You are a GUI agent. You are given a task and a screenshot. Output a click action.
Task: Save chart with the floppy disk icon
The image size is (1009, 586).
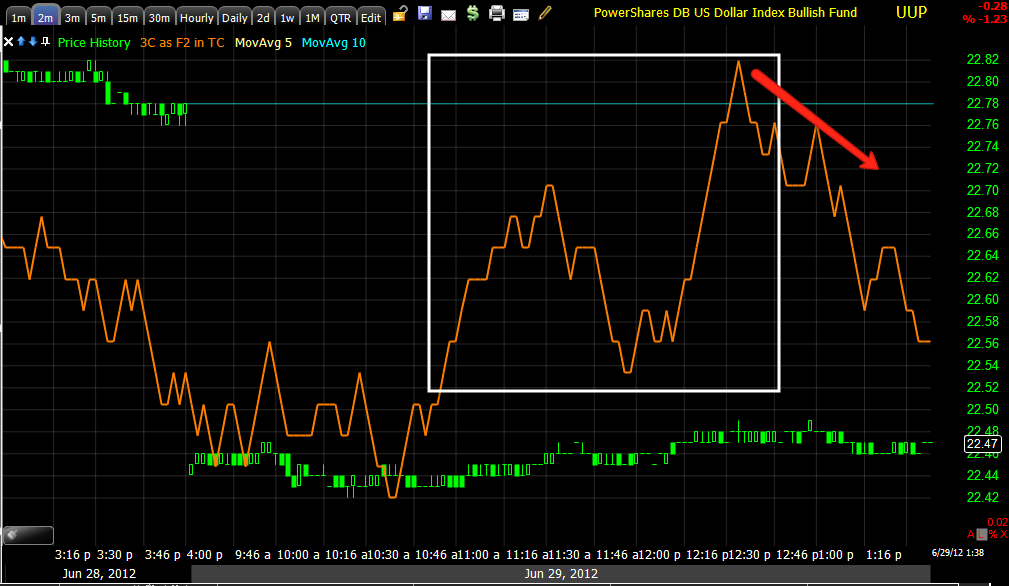(x=424, y=13)
